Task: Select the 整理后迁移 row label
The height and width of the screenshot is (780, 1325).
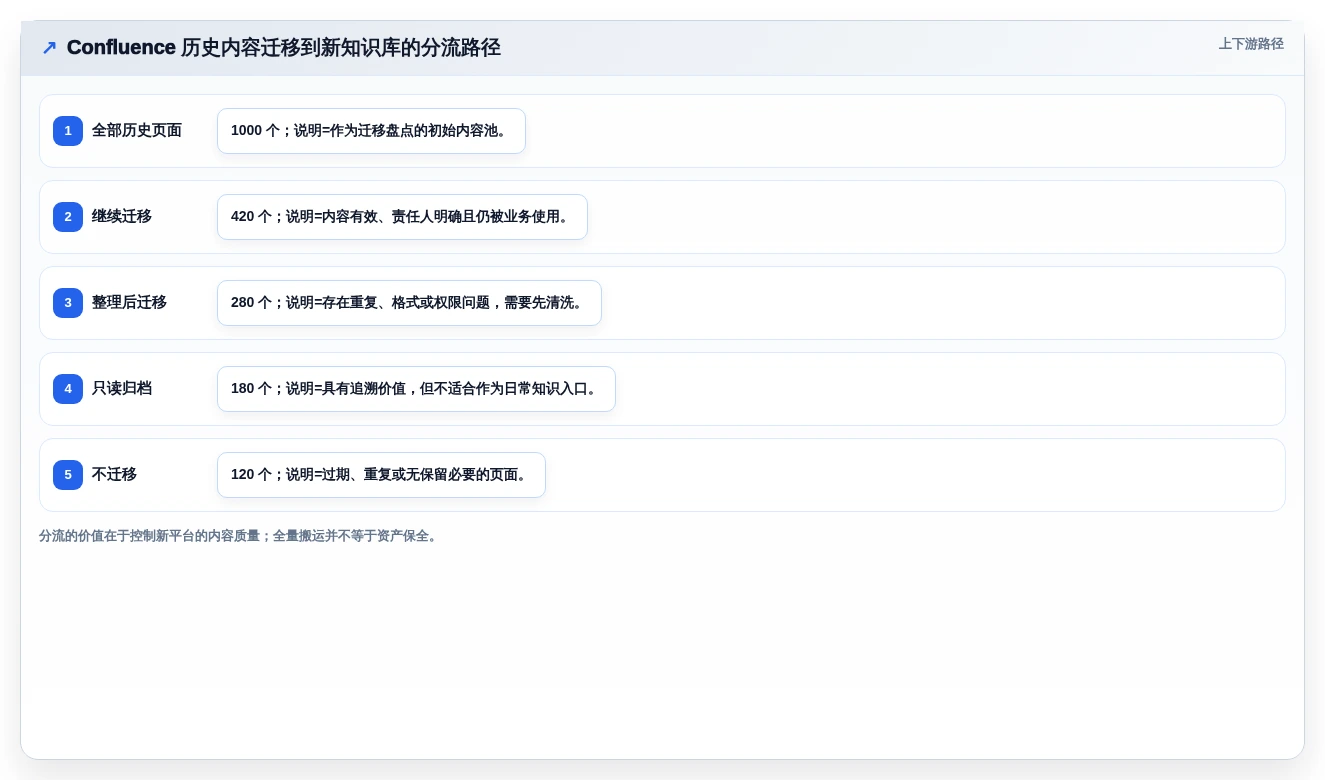Action: click(x=129, y=303)
